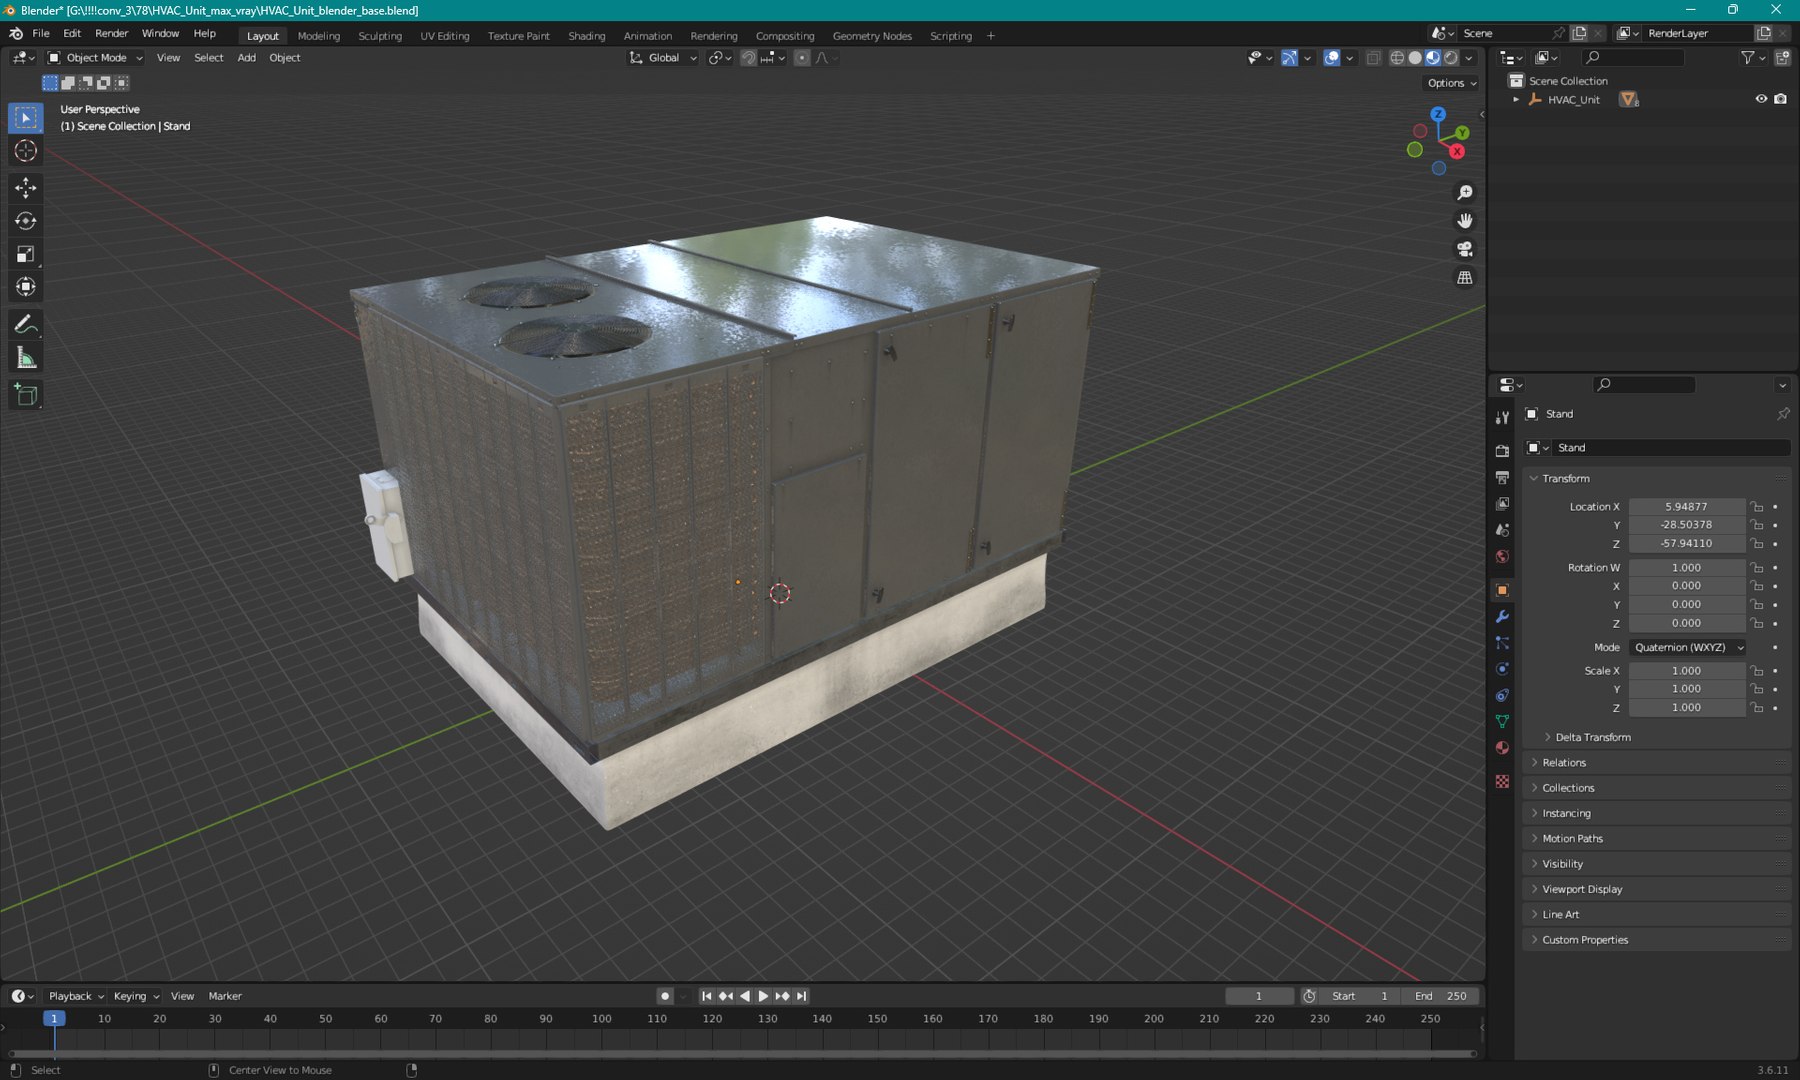Open the Render menu
1800x1080 pixels.
coord(112,33)
